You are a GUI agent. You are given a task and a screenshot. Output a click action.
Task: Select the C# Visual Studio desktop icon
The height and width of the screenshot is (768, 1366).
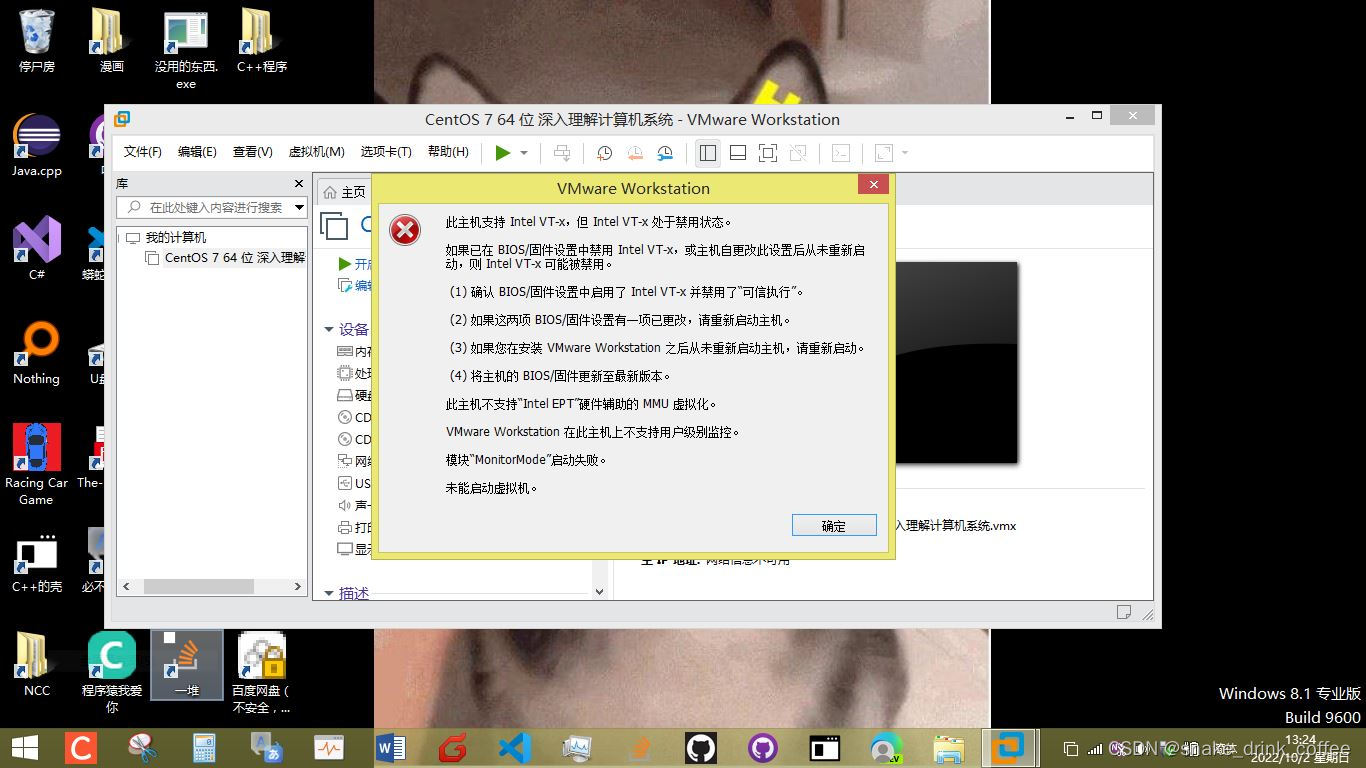point(37,248)
